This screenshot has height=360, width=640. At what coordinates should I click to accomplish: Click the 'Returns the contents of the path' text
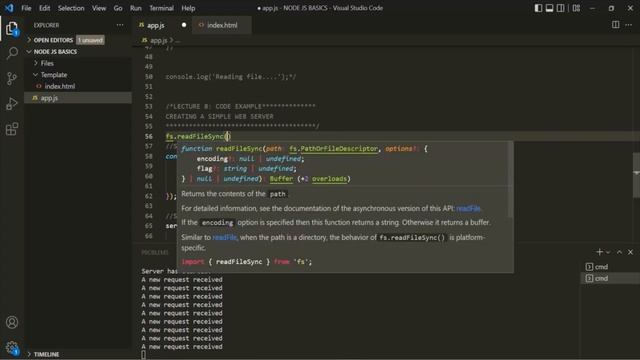tap(234, 194)
